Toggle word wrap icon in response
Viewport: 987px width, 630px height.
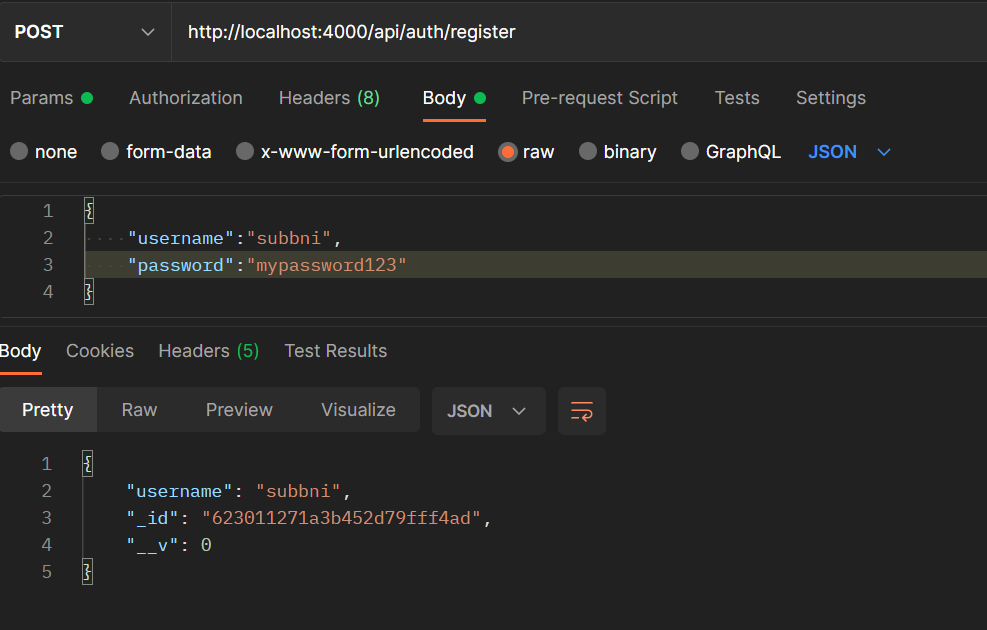(x=582, y=411)
